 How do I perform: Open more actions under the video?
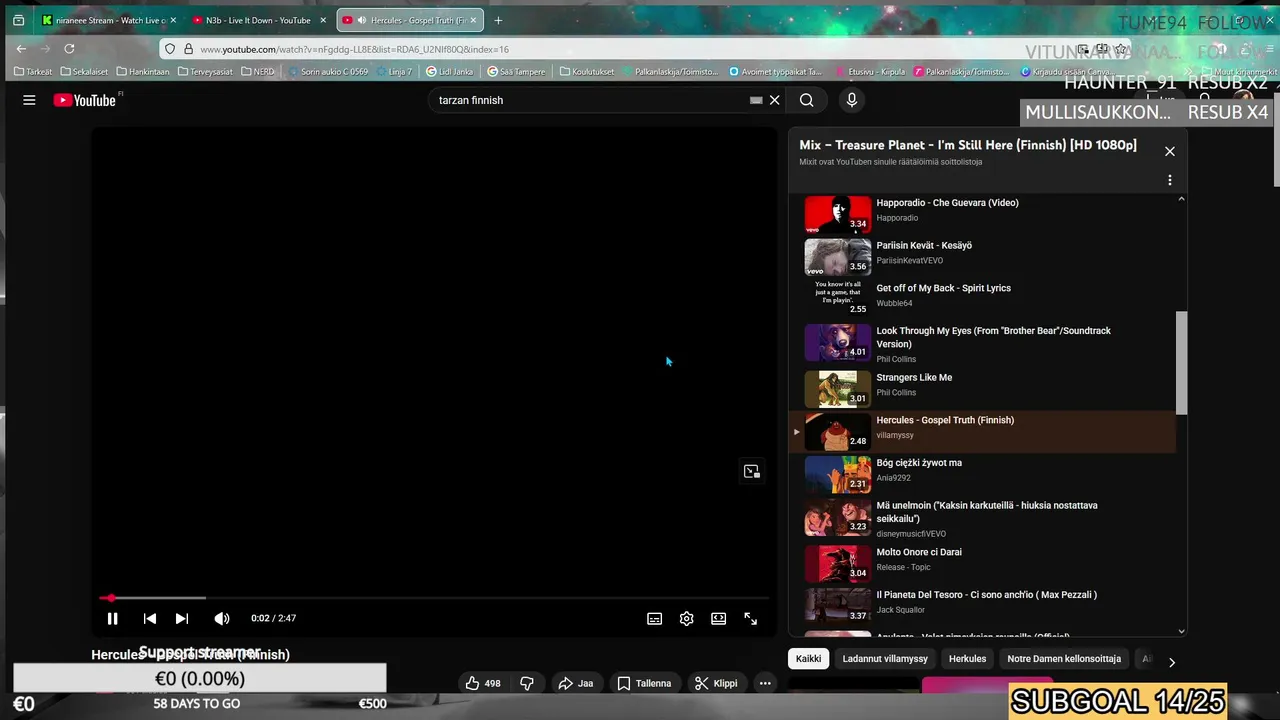coord(765,683)
